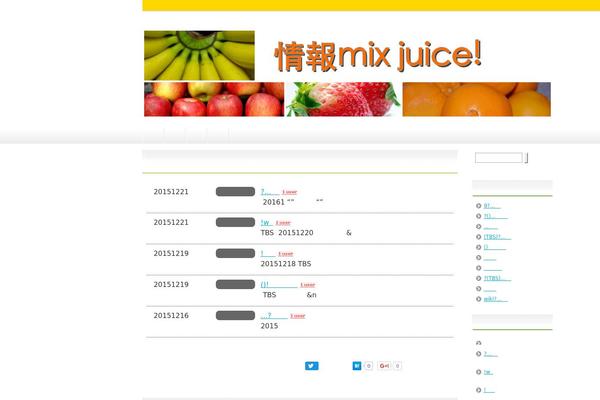Open the post title link above '20161'
The image size is (600, 400).
[270, 192]
